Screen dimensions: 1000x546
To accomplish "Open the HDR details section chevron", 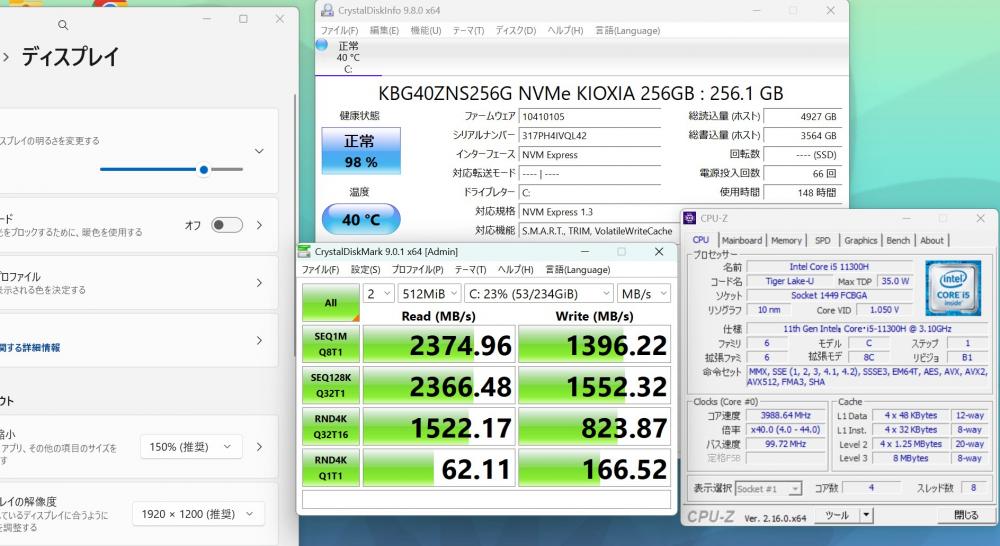I will coord(259,341).
